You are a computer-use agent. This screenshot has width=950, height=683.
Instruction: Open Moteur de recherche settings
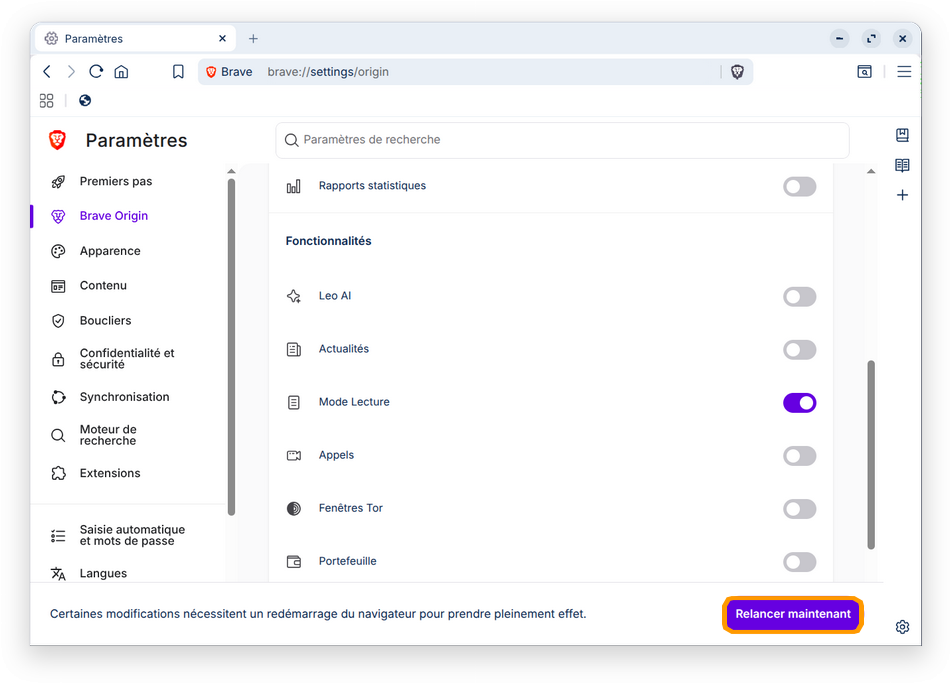108,435
